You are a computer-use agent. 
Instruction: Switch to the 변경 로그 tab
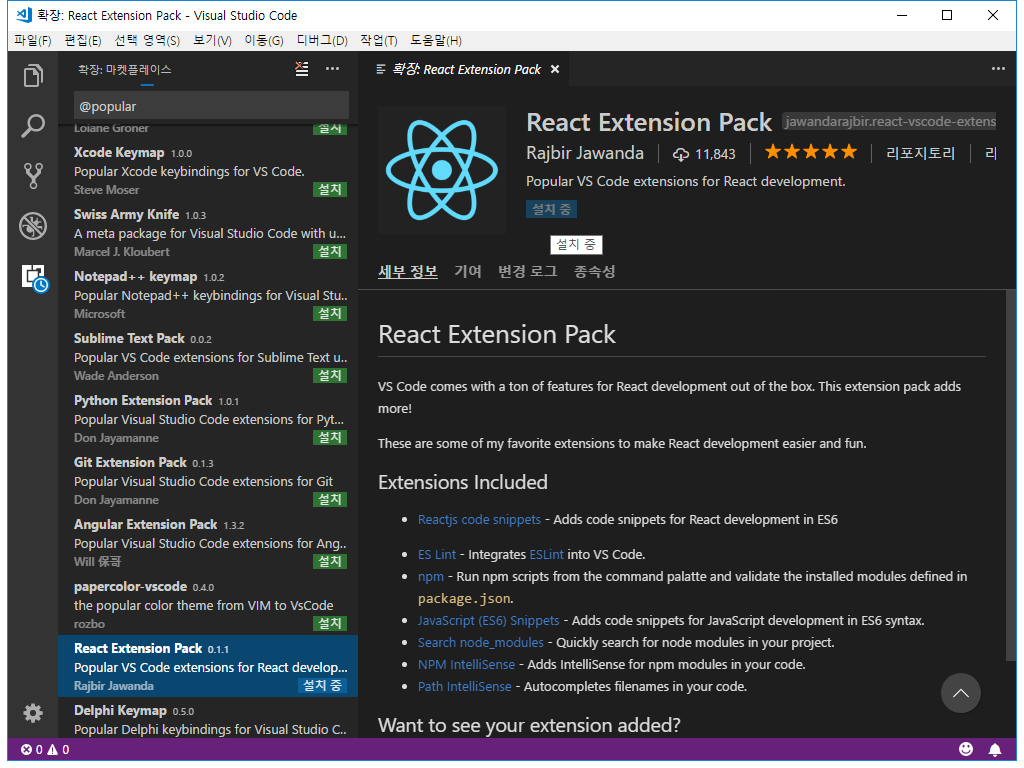528,271
